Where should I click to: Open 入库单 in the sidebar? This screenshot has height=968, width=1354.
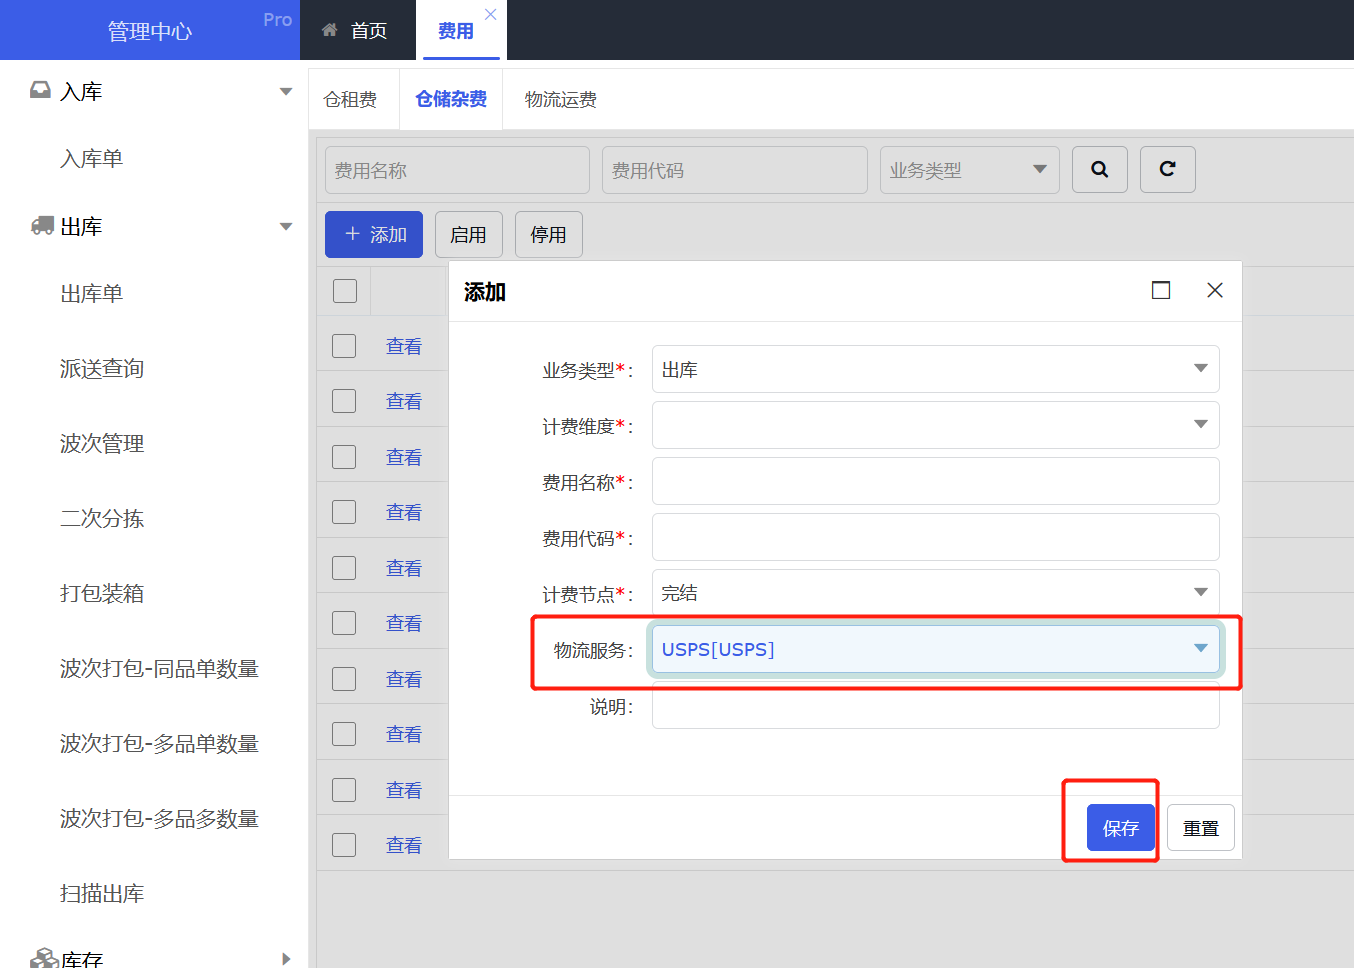(x=92, y=158)
